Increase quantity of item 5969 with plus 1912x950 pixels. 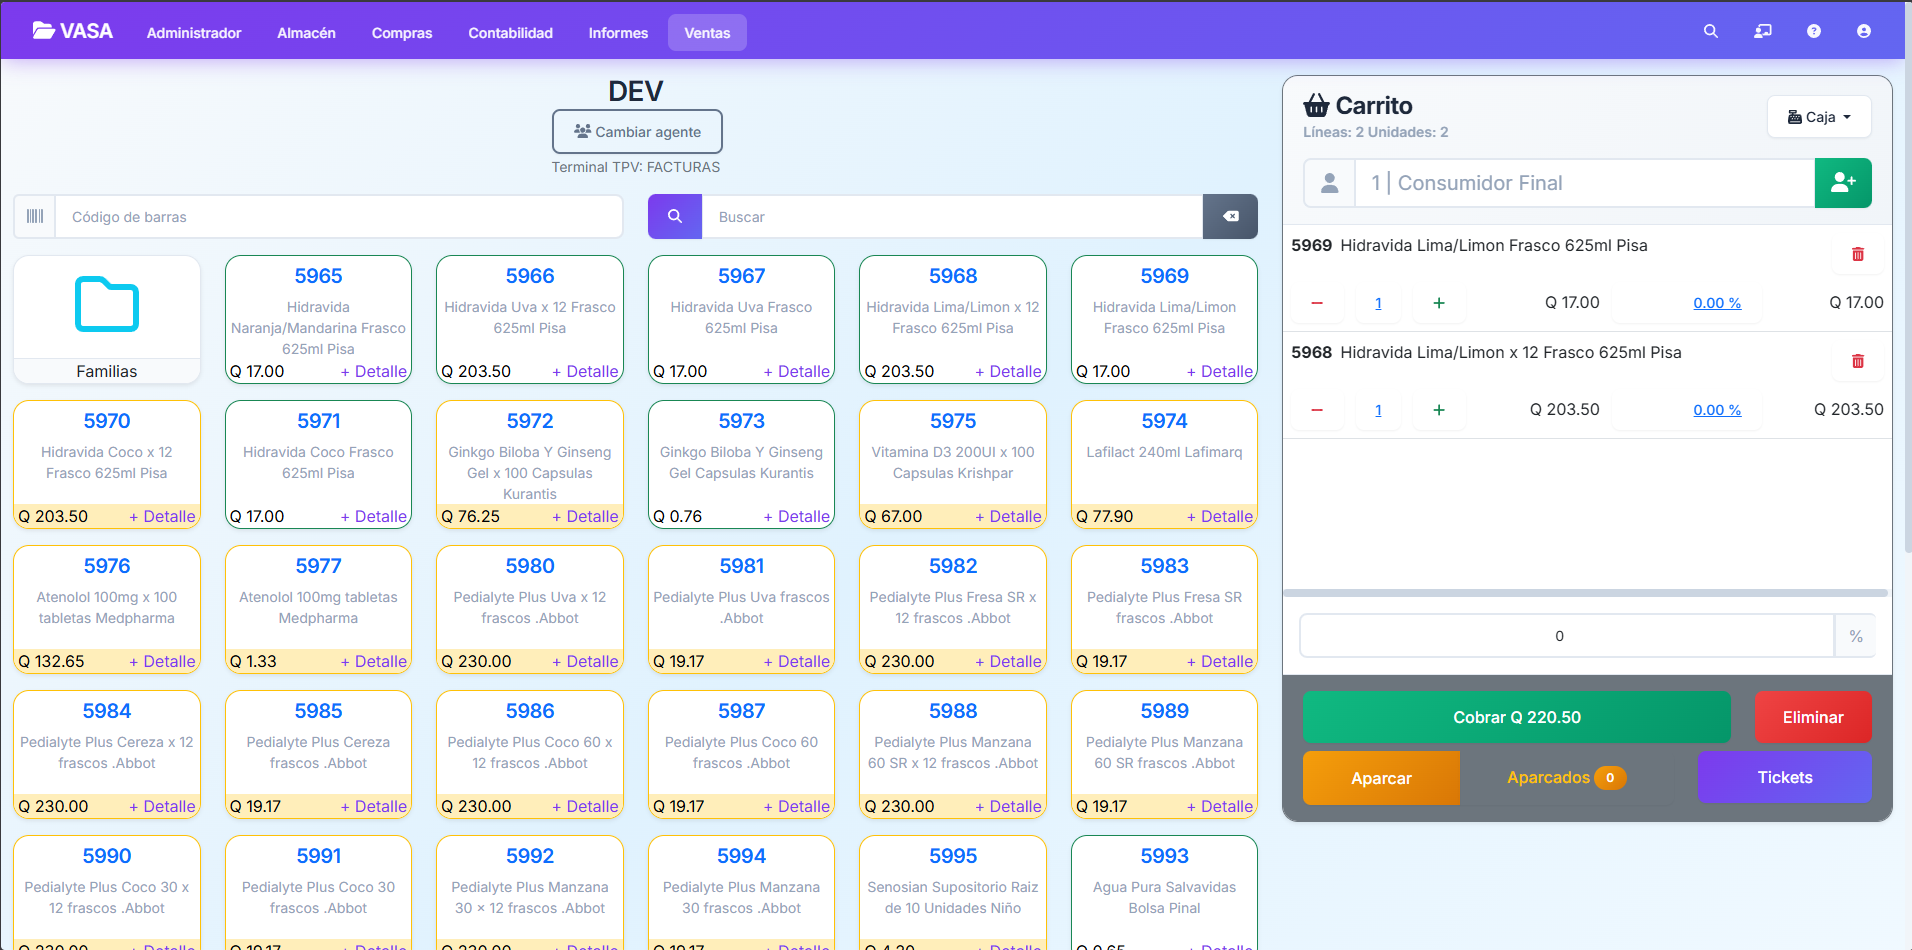(1438, 303)
